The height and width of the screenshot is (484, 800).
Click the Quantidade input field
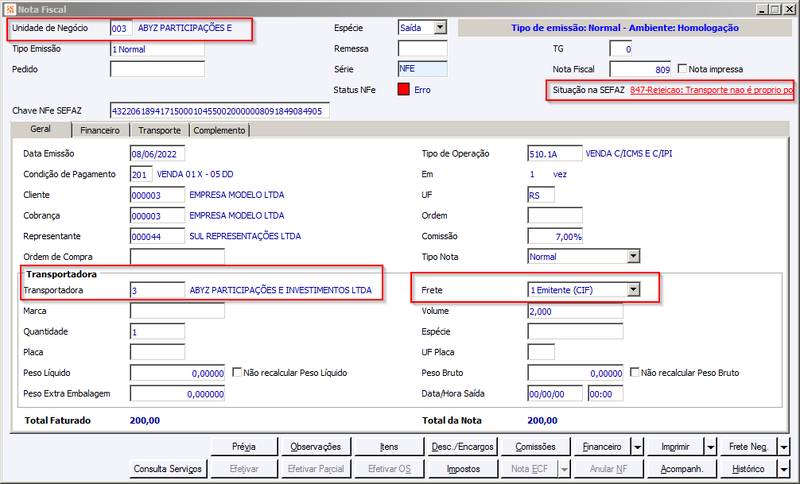(x=157, y=332)
